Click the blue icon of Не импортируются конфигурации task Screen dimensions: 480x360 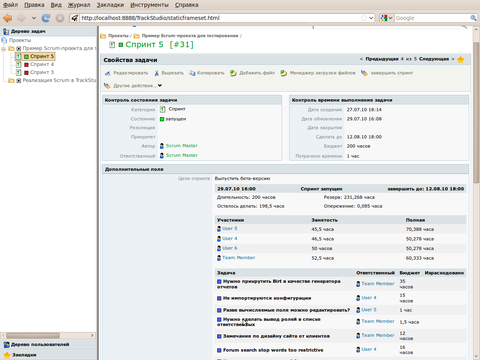[219, 298]
